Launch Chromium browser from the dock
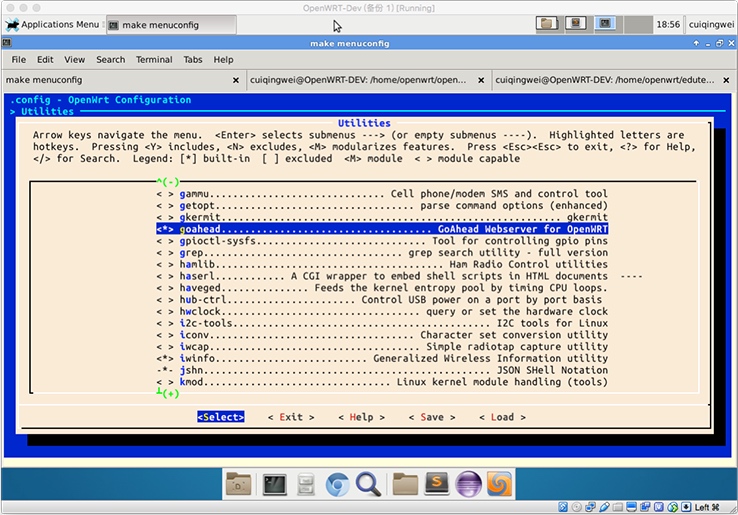The height and width of the screenshot is (515, 738). tap(337, 485)
